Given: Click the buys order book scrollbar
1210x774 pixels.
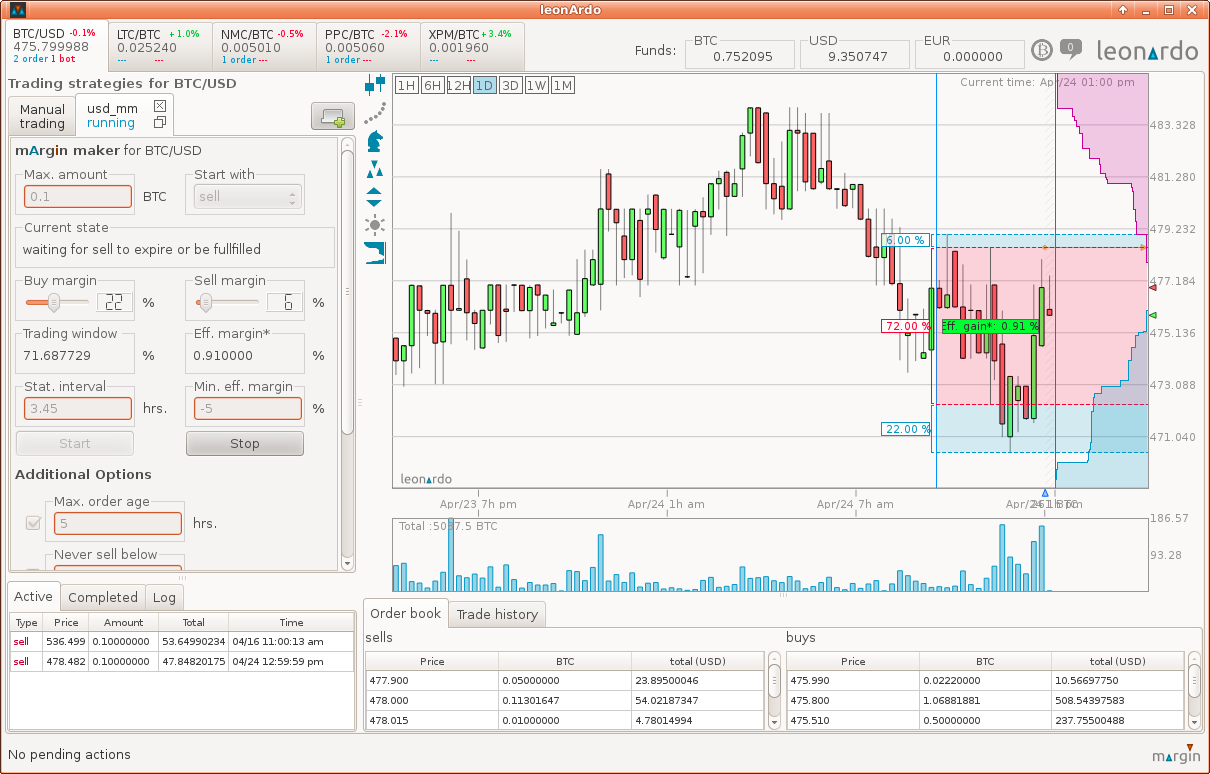Looking at the screenshot, I should (x=1194, y=690).
